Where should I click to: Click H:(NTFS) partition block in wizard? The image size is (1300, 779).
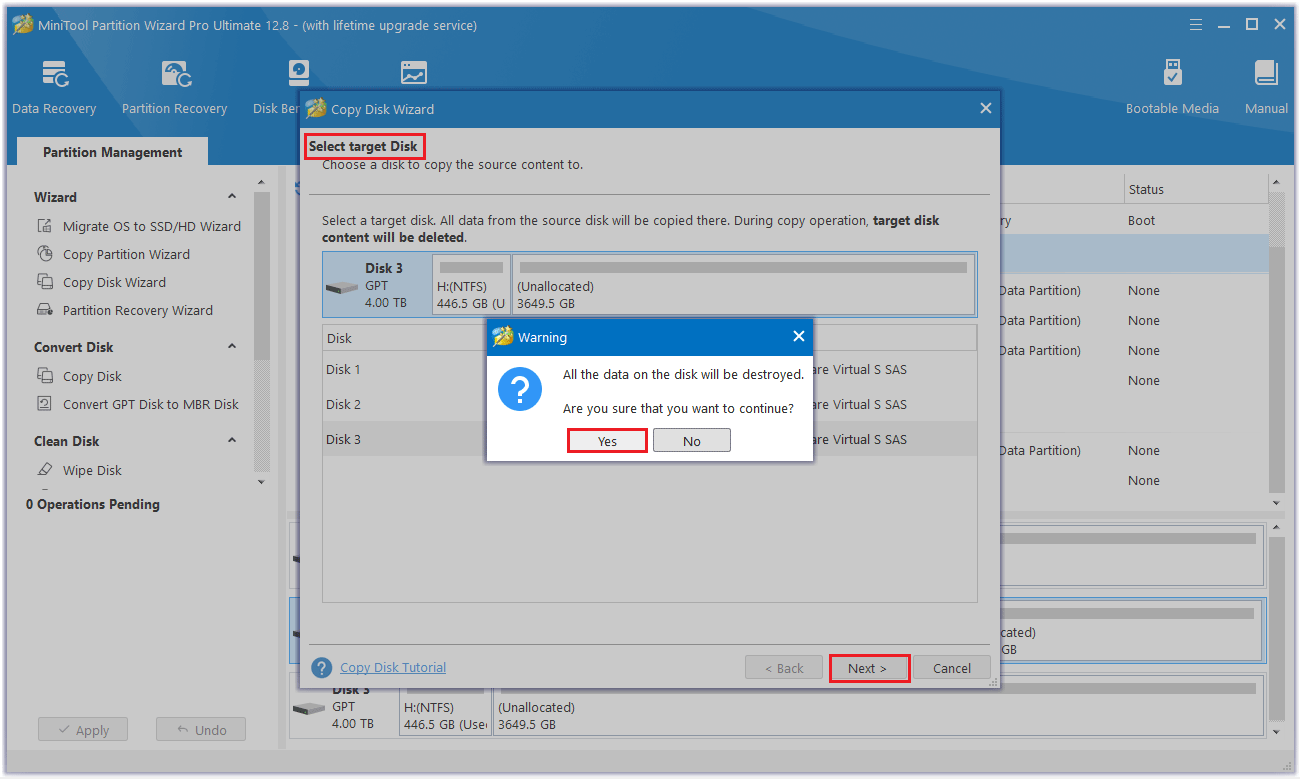point(471,285)
